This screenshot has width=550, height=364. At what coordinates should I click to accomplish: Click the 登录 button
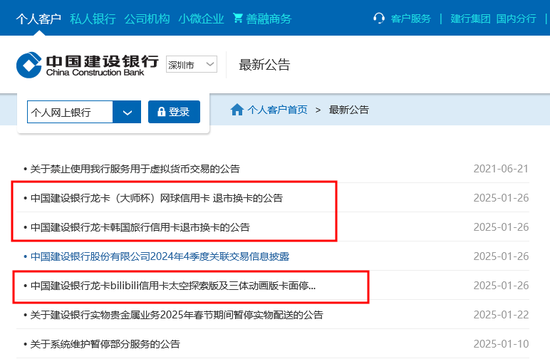click(174, 112)
